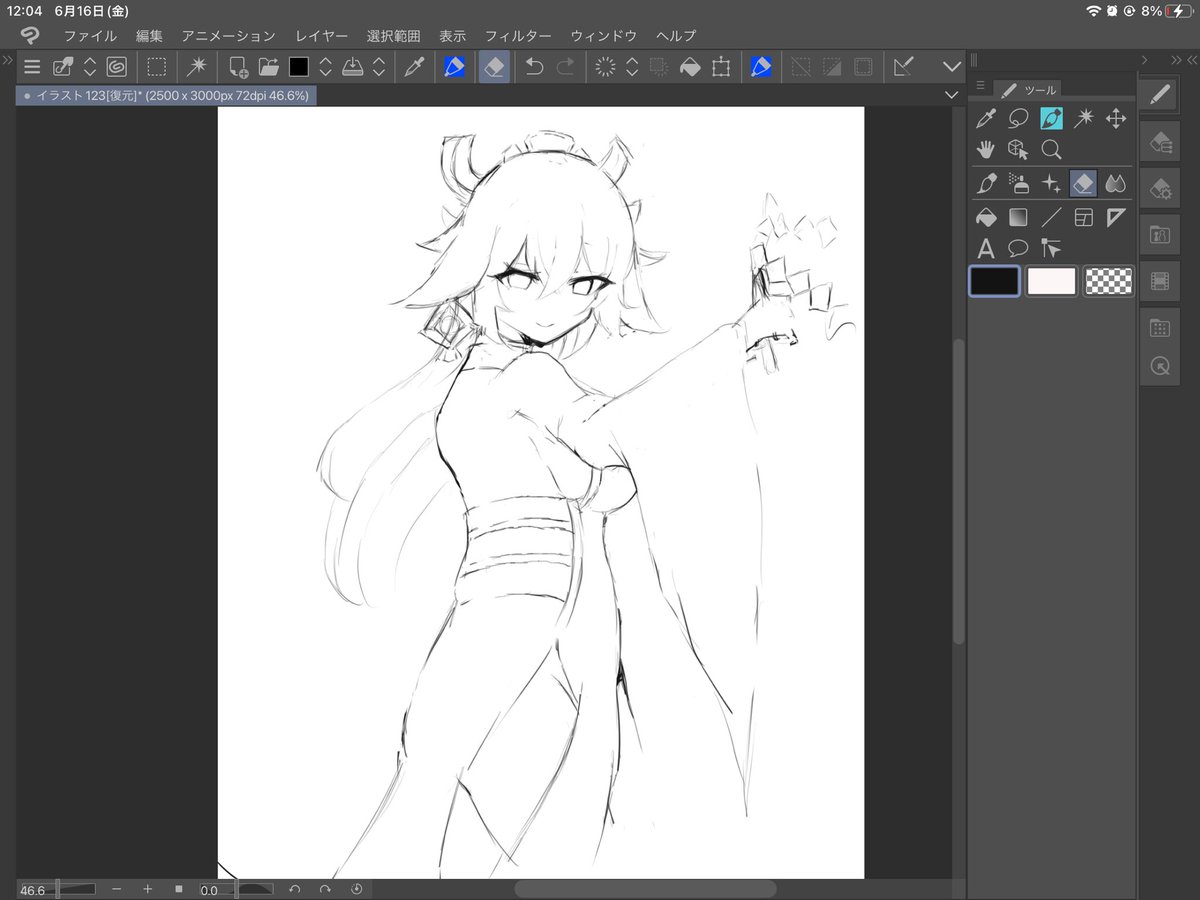Redo the last undone action
Screen dimensions: 1200x900
tap(565, 67)
